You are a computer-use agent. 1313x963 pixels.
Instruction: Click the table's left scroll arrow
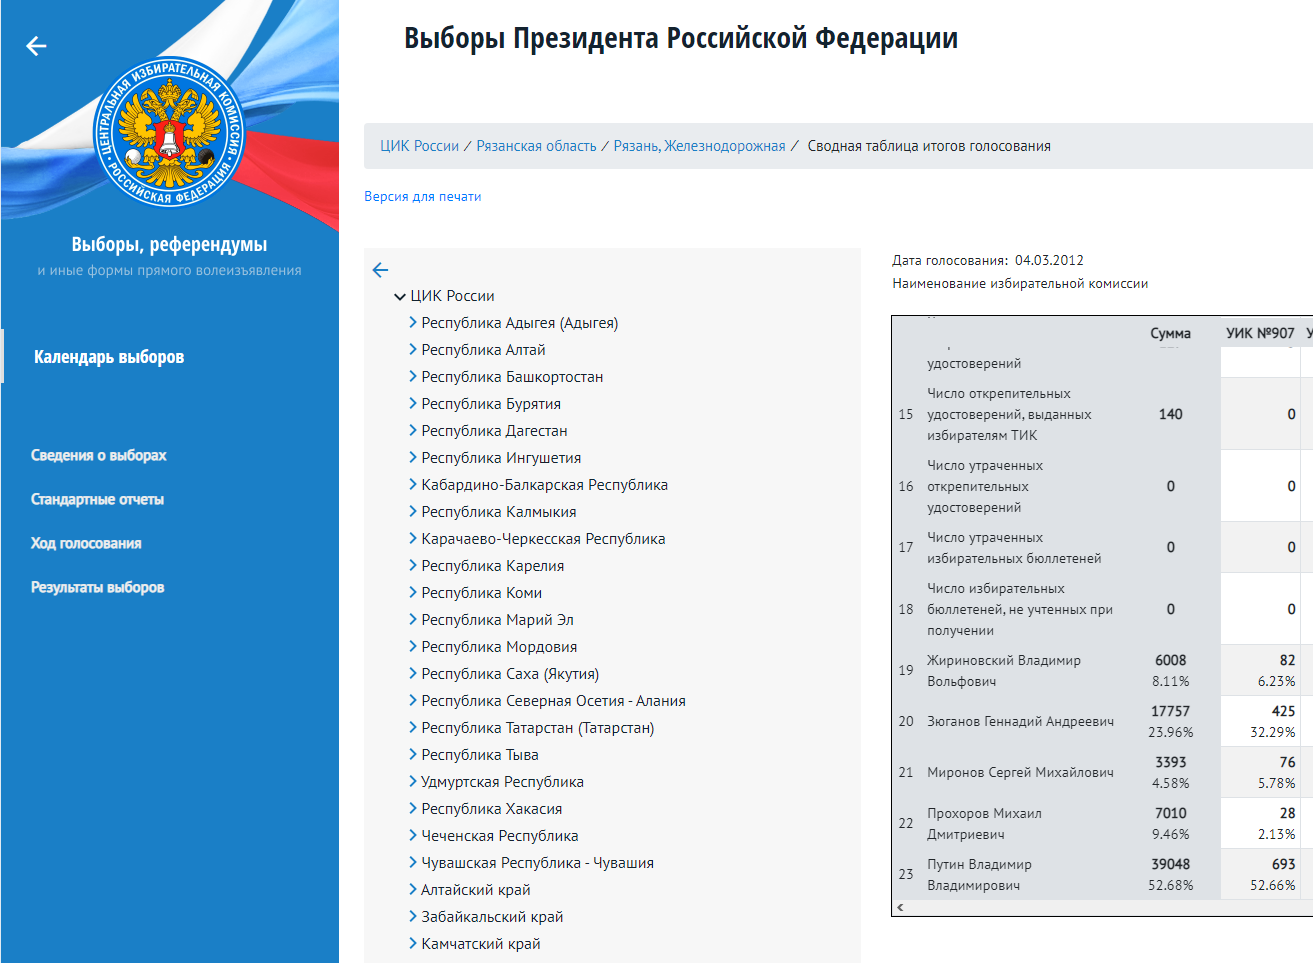point(900,908)
